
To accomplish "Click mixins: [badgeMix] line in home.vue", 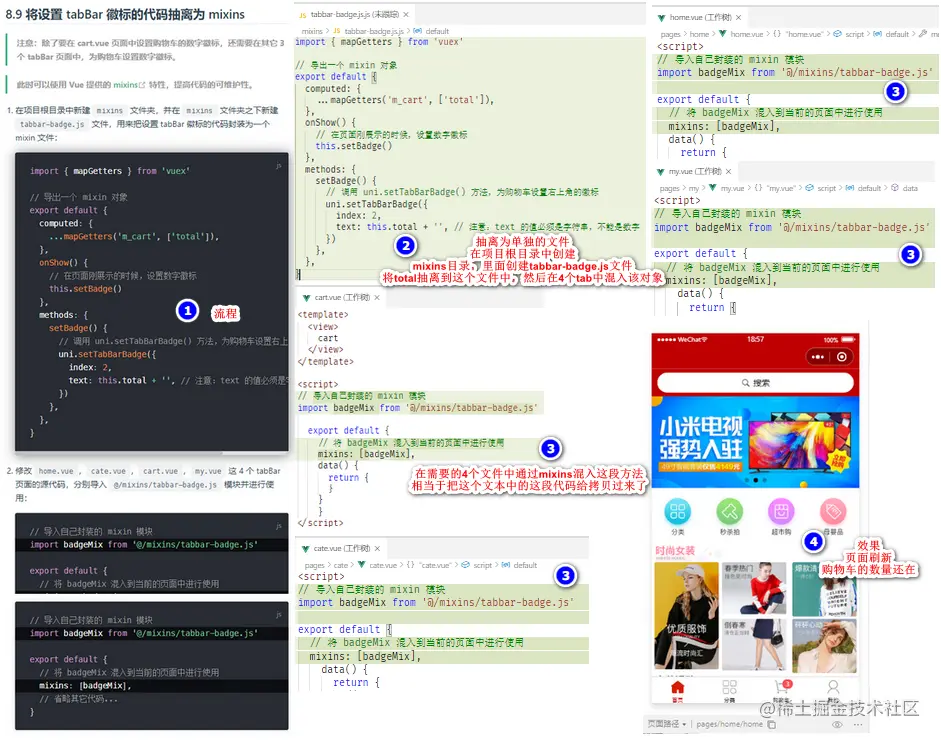I will (724, 127).
